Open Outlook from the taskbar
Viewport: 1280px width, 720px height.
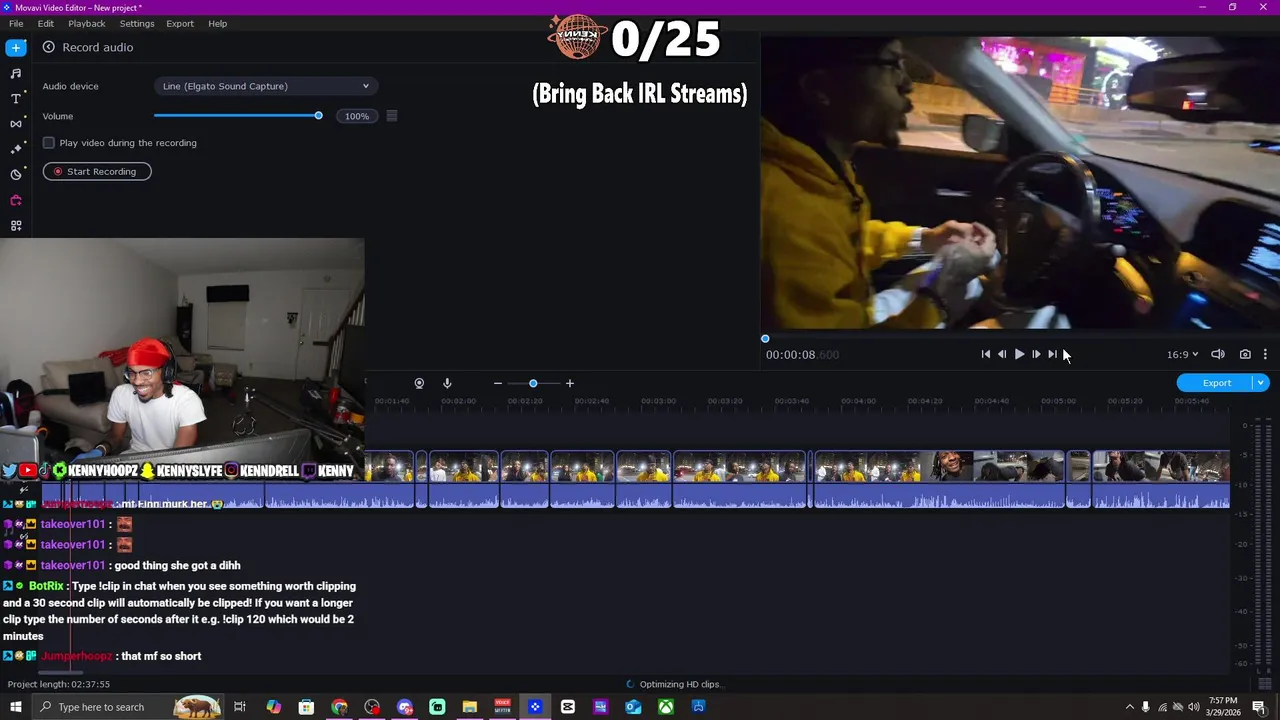click(x=633, y=707)
